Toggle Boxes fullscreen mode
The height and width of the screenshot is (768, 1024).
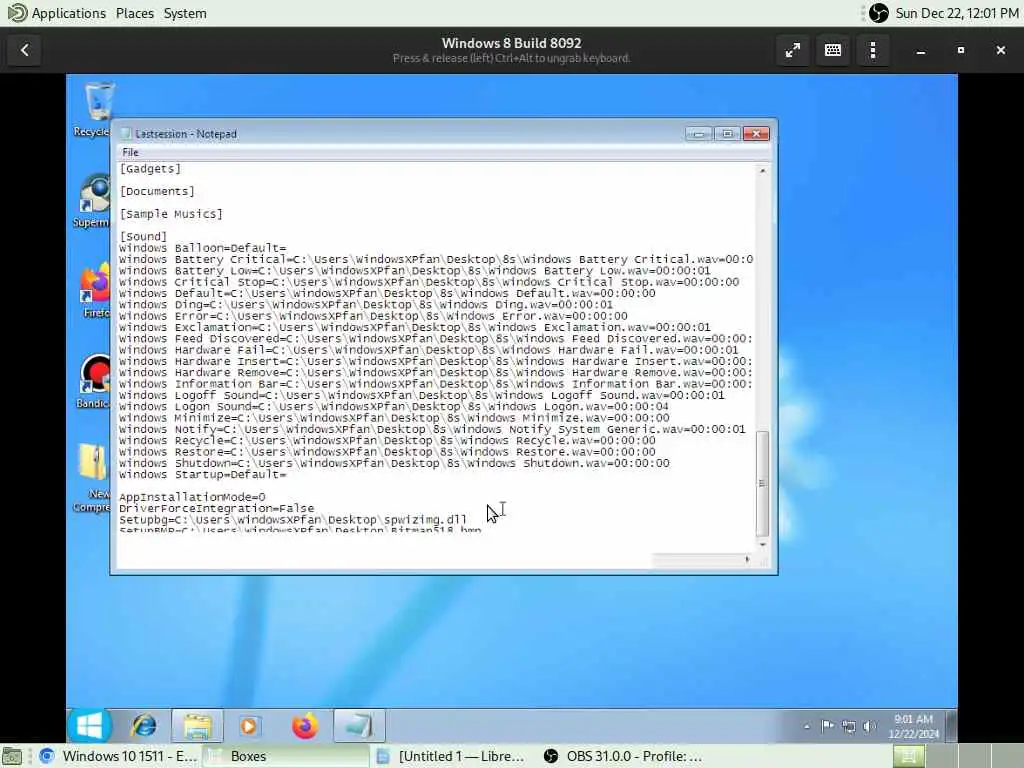click(x=793, y=50)
